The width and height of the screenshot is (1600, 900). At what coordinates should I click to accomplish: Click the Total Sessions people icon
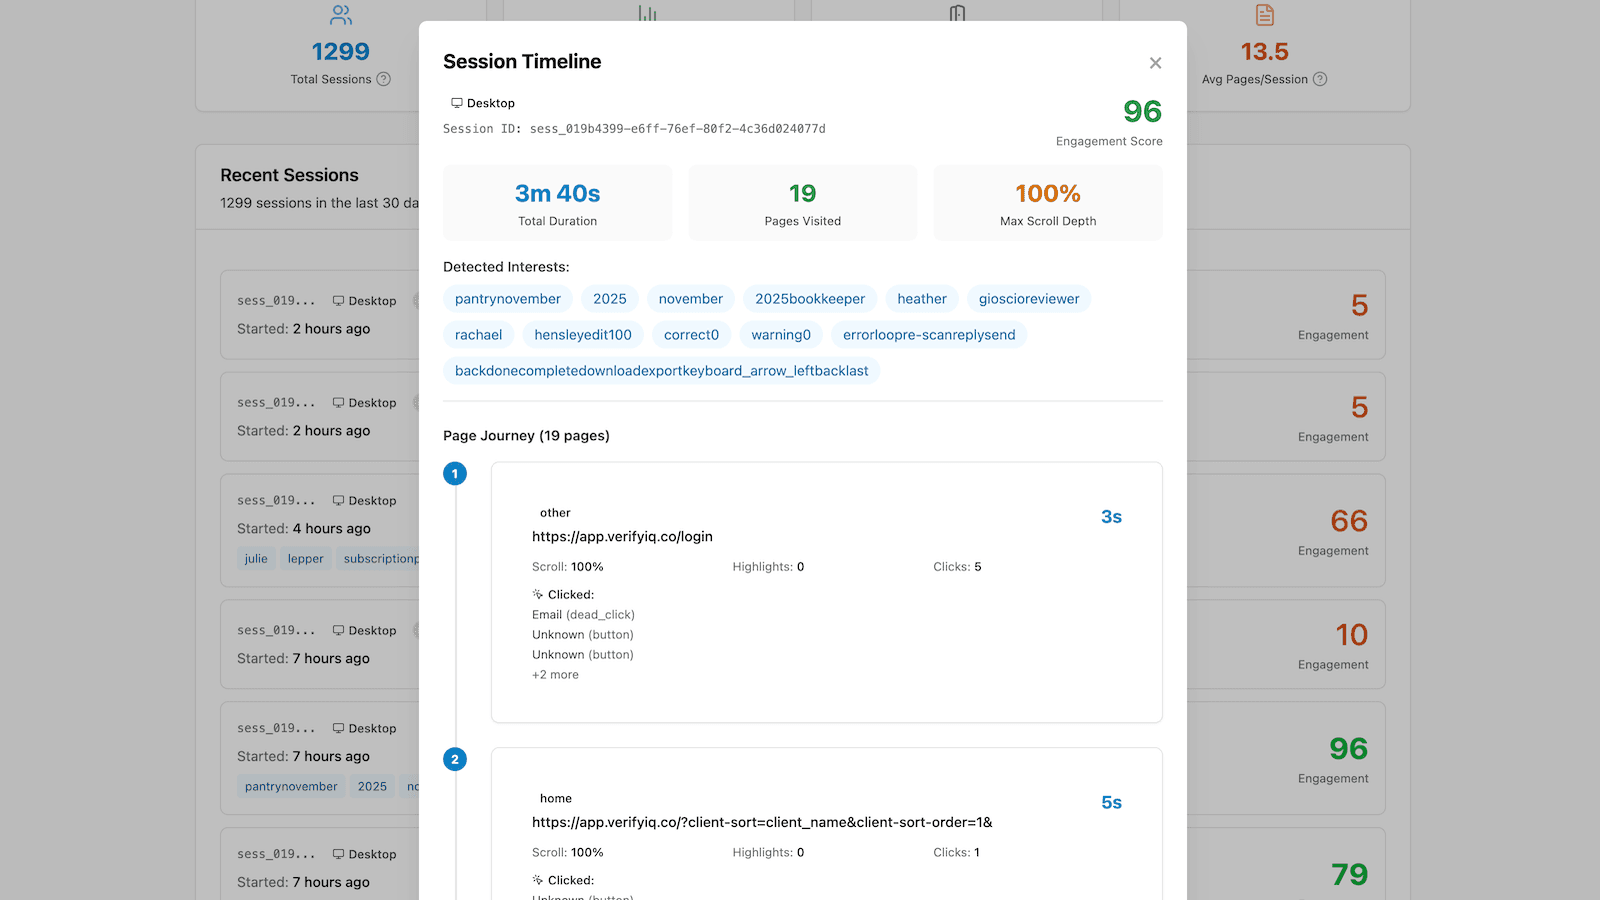[341, 14]
